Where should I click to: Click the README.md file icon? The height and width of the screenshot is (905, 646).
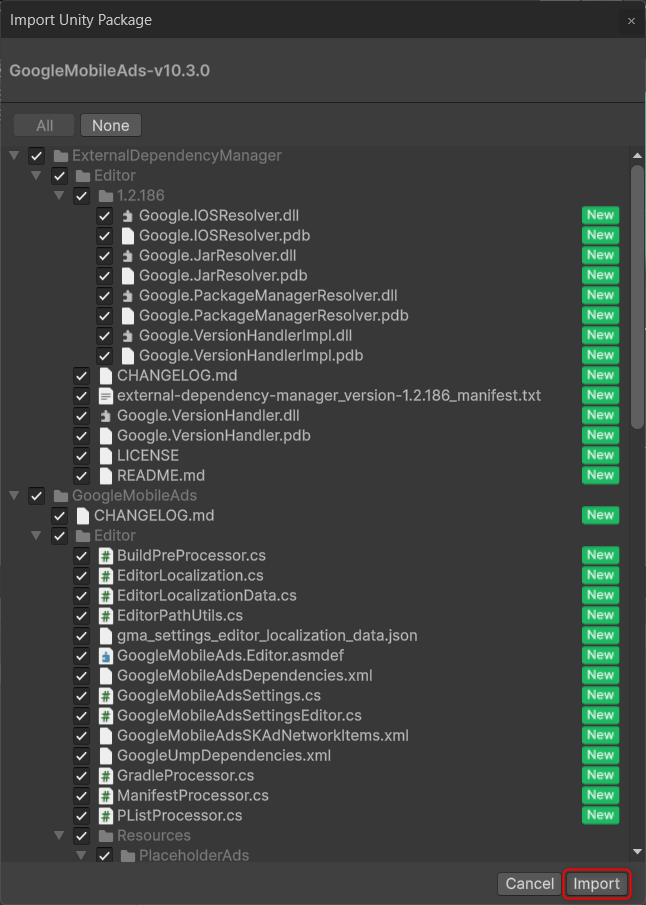point(106,476)
